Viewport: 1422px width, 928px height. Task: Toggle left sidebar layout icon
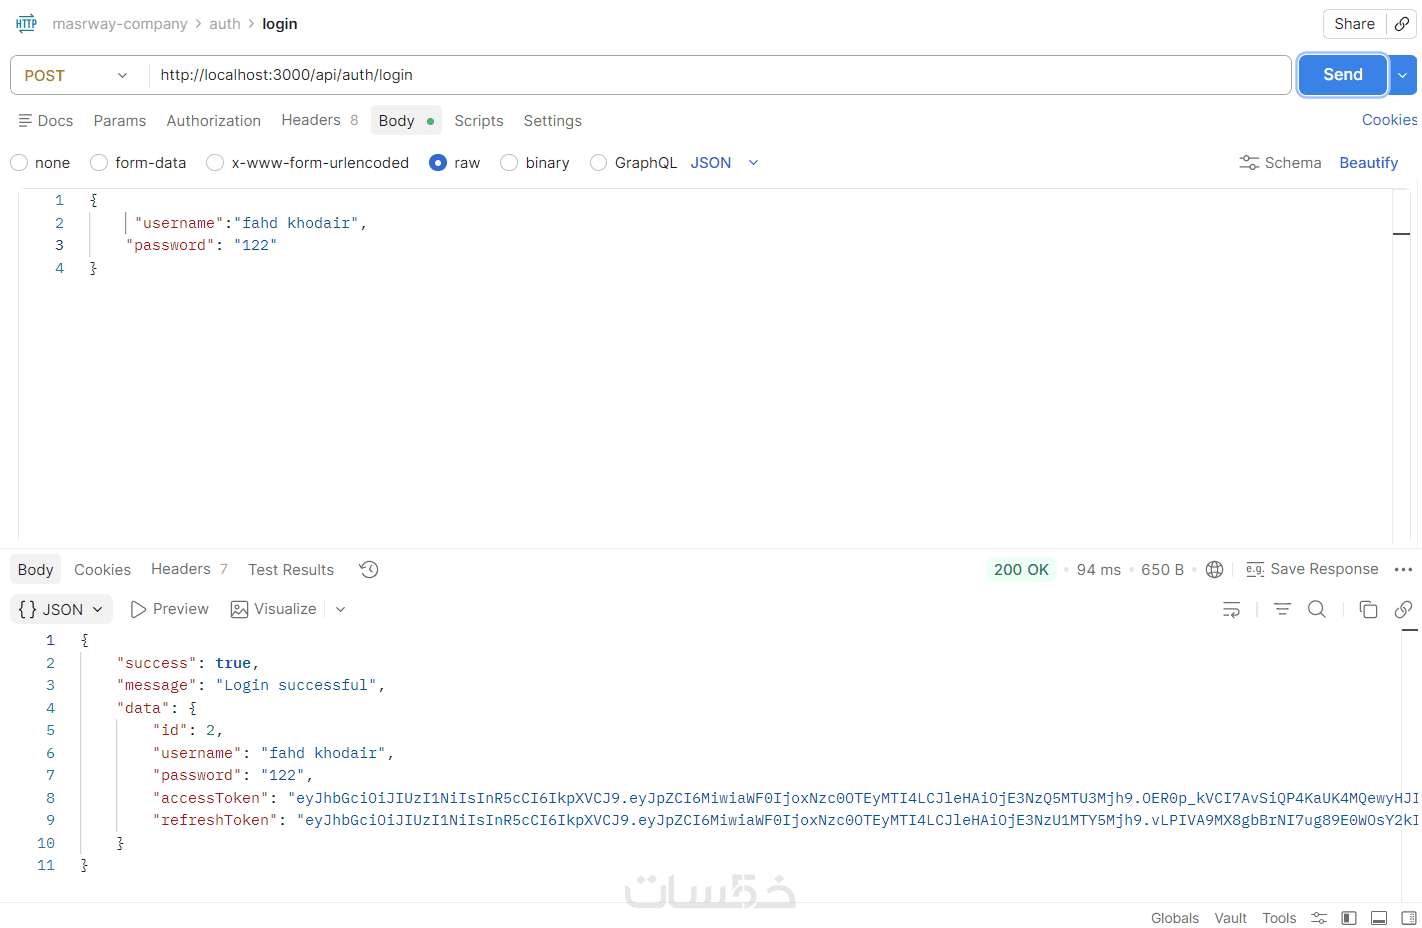[1349, 918]
